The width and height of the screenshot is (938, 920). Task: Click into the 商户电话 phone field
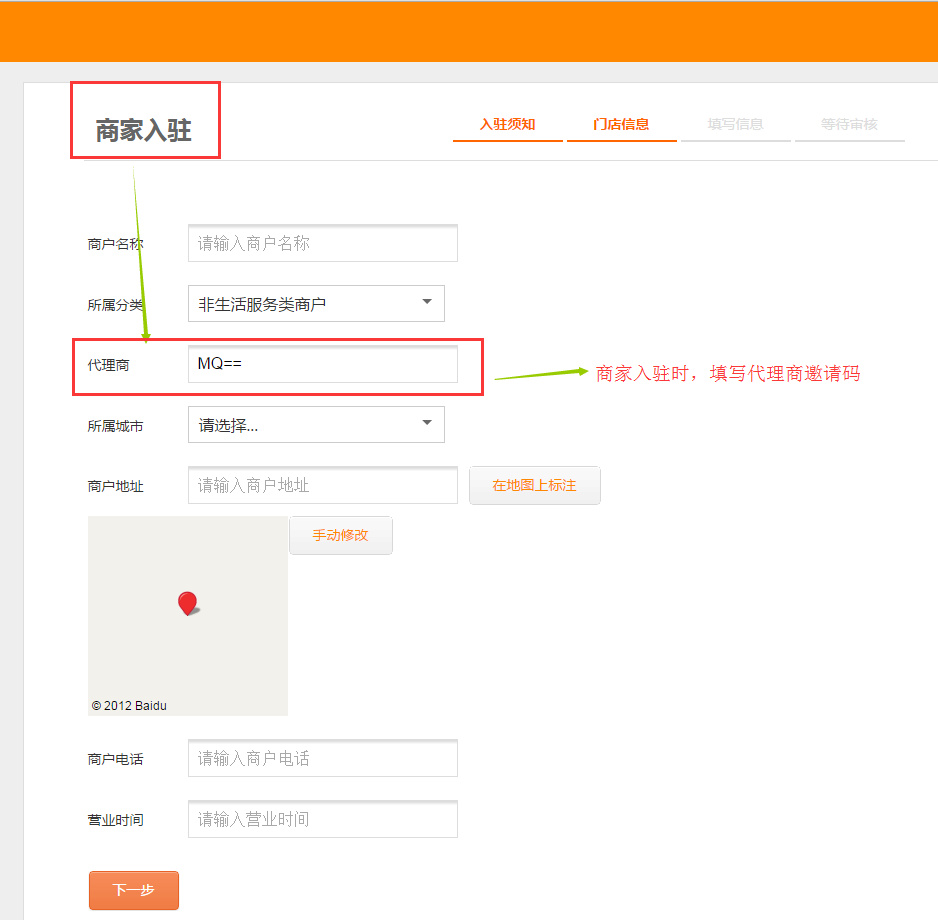(322, 759)
